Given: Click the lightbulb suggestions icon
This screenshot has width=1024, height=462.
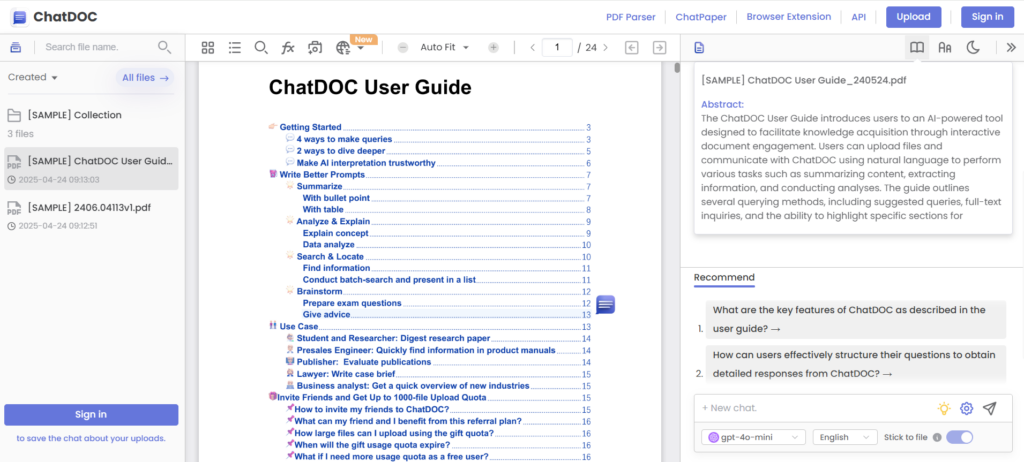Looking at the screenshot, I should coord(943,408).
